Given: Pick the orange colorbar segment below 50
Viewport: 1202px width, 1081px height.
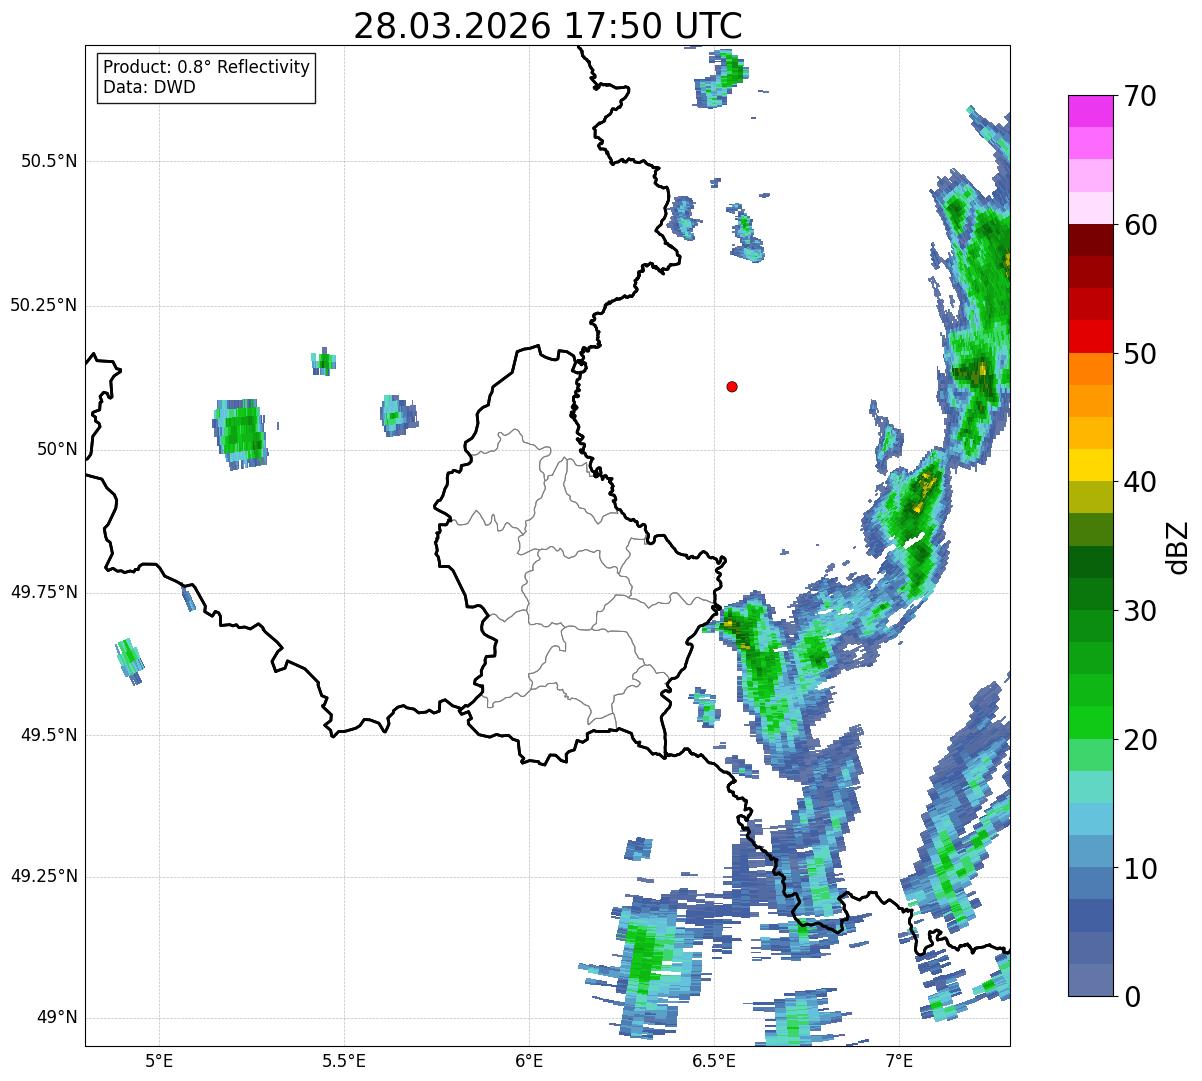Looking at the screenshot, I should [1090, 369].
